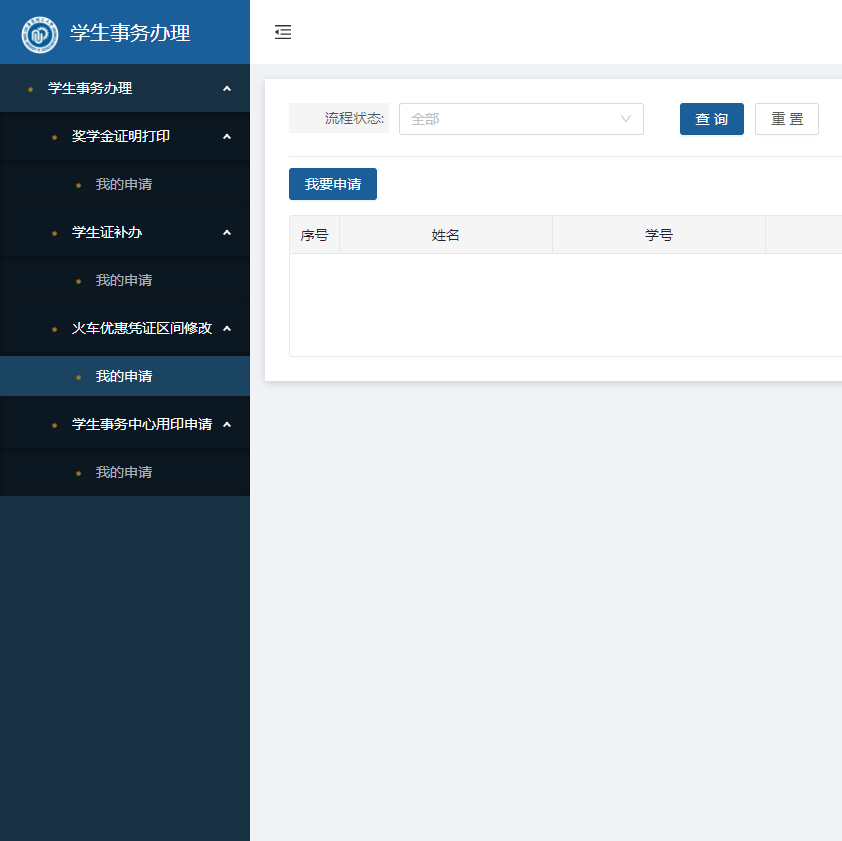
Task: Open 我的申请 under 学生证补办
Action: coord(124,280)
